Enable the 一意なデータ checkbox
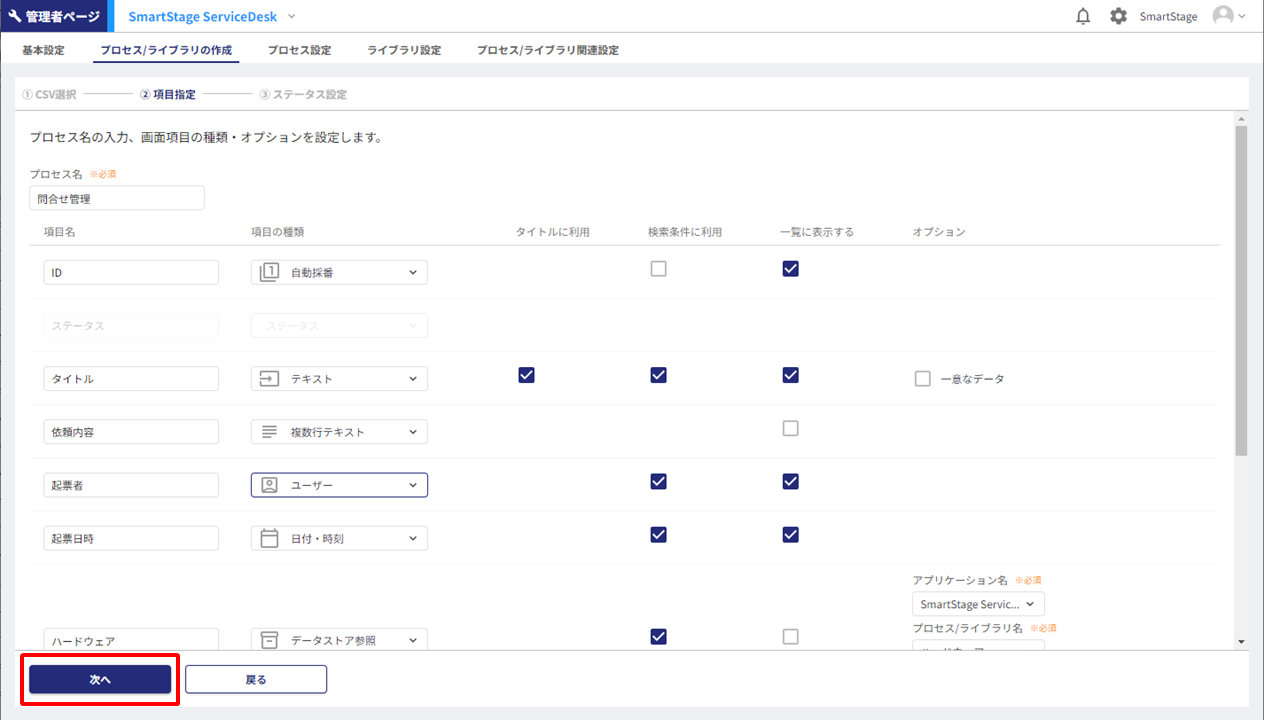Screen dimensions: 1264x720 tap(922, 379)
